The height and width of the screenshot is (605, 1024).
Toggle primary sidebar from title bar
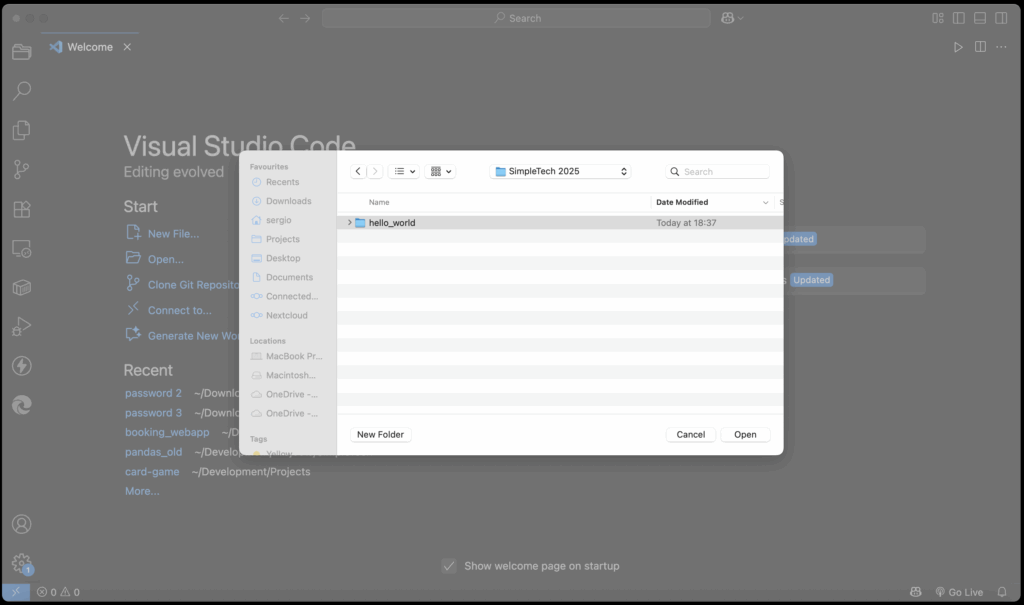pyautogui.click(x=959, y=18)
